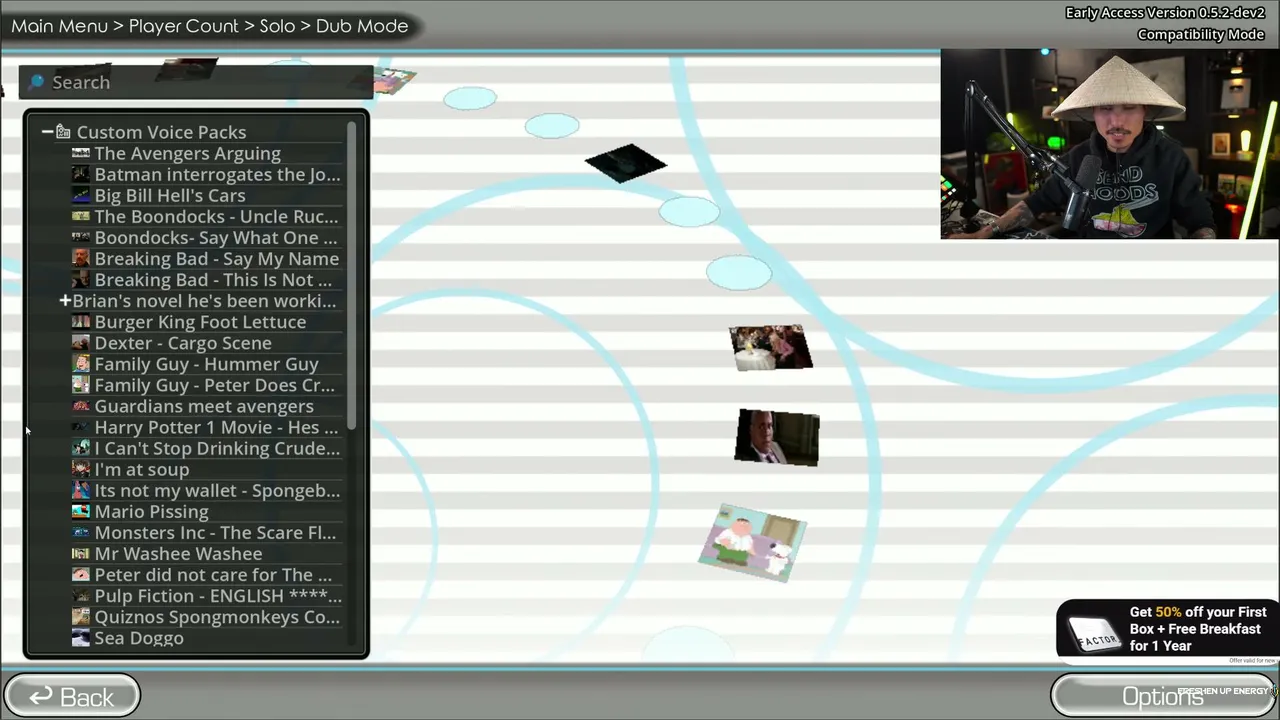This screenshot has width=1280, height=720.
Task: Click the Mr Washee Washee thumbnail icon
Action: pyautogui.click(x=81, y=553)
